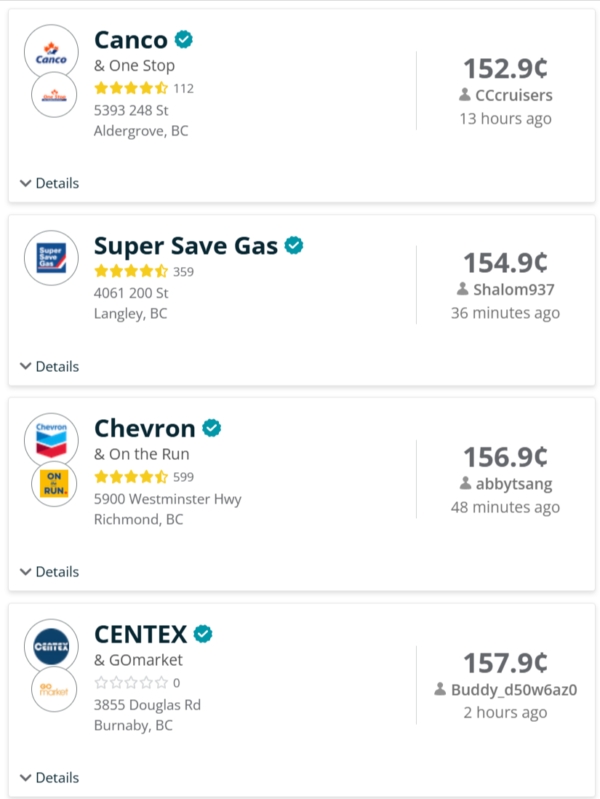This screenshot has height=799, width=600.
Task: Click the On the Run logo icon
Action: point(54,484)
